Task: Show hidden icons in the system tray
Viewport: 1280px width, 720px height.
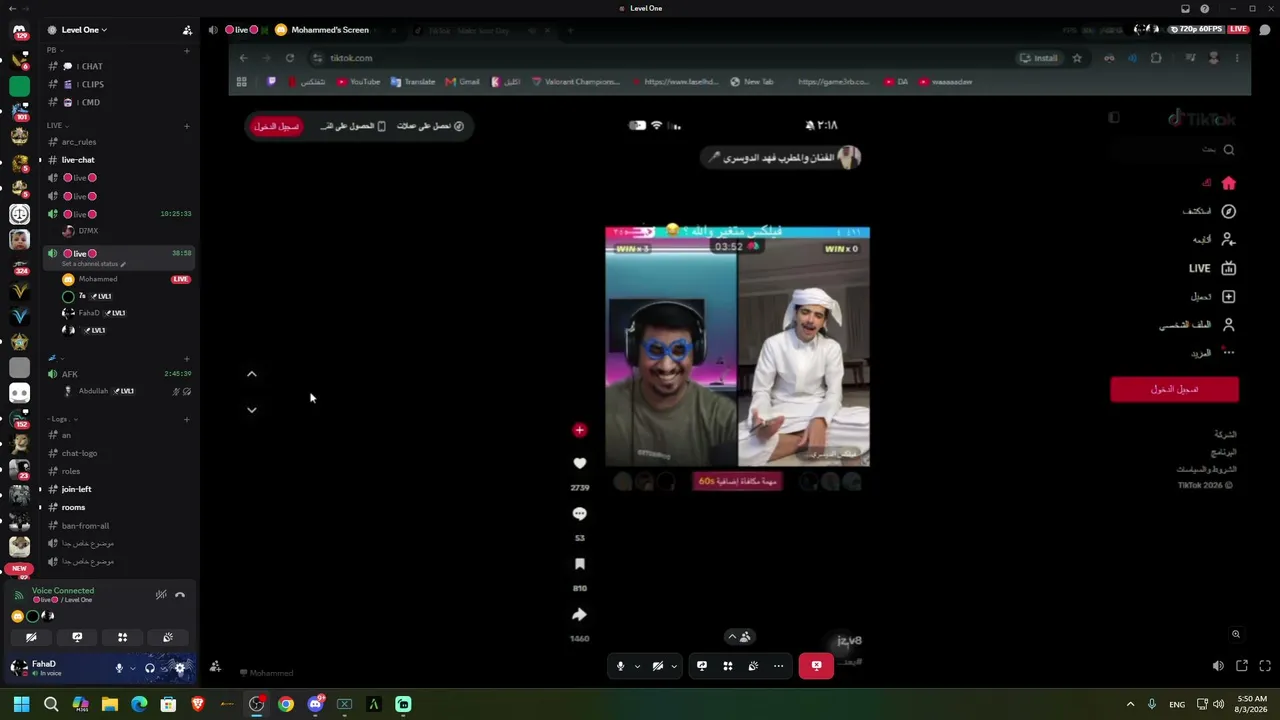Action: (1130, 704)
